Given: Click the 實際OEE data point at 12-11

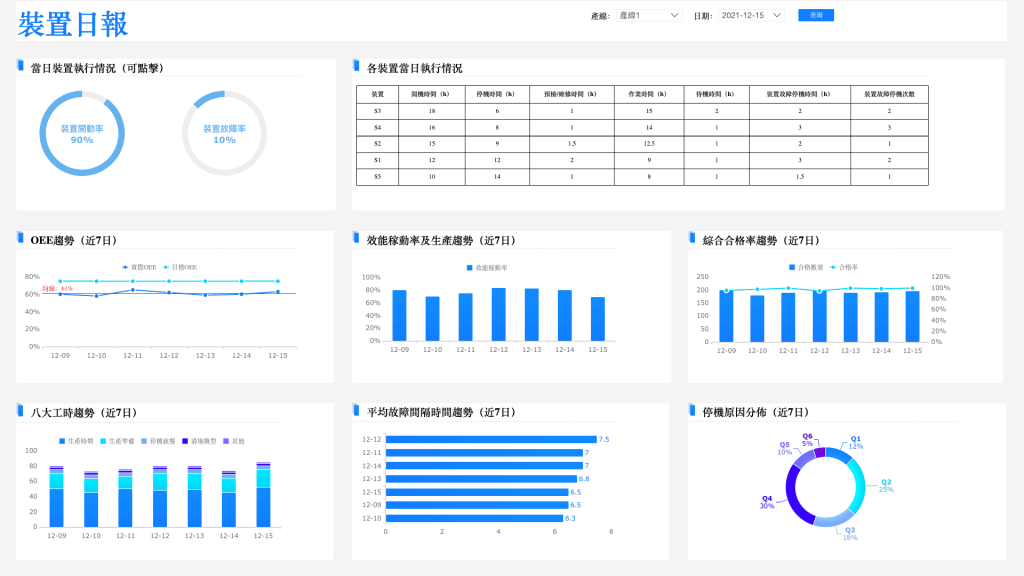Looking at the screenshot, I should [133, 290].
